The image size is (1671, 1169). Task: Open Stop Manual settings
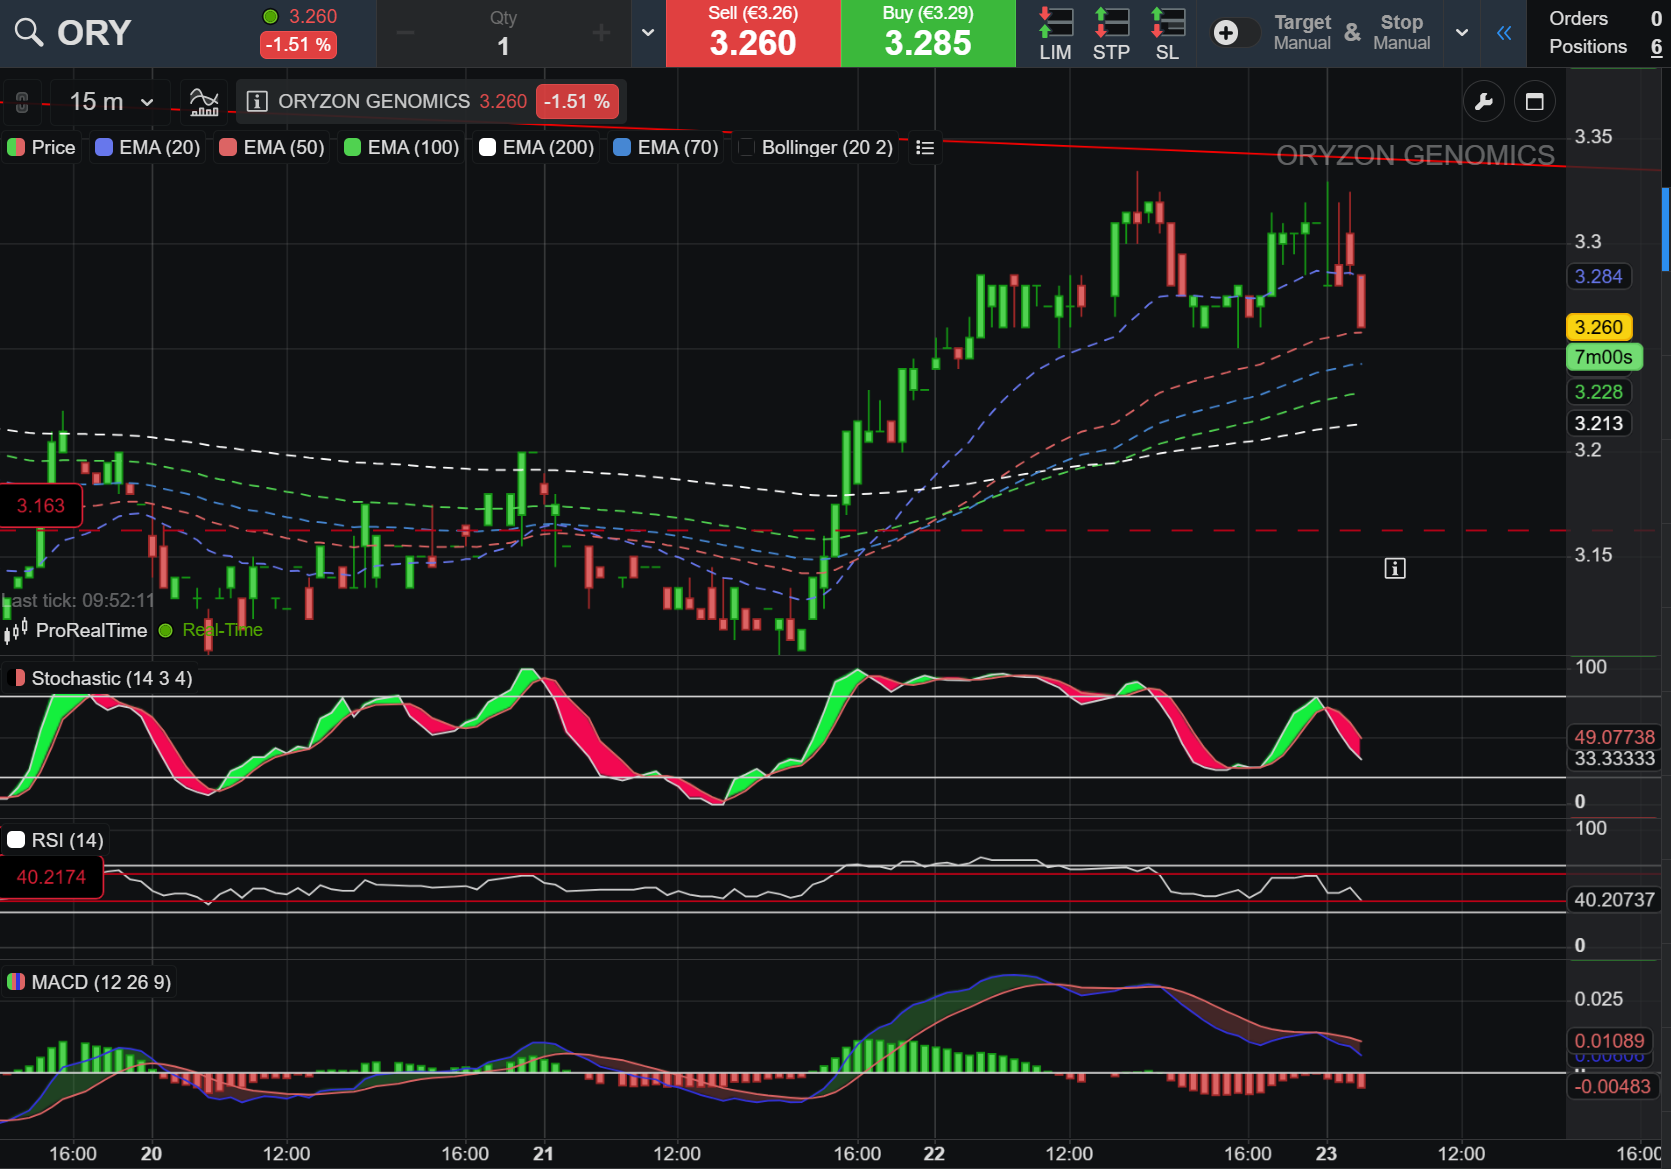(x=1401, y=32)
